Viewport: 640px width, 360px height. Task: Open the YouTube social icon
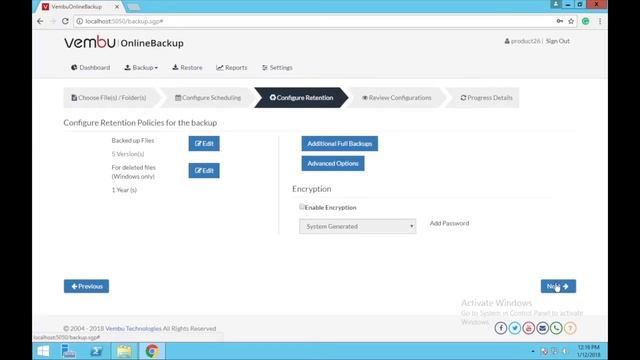pyautogui.click(x=529, y=328)
